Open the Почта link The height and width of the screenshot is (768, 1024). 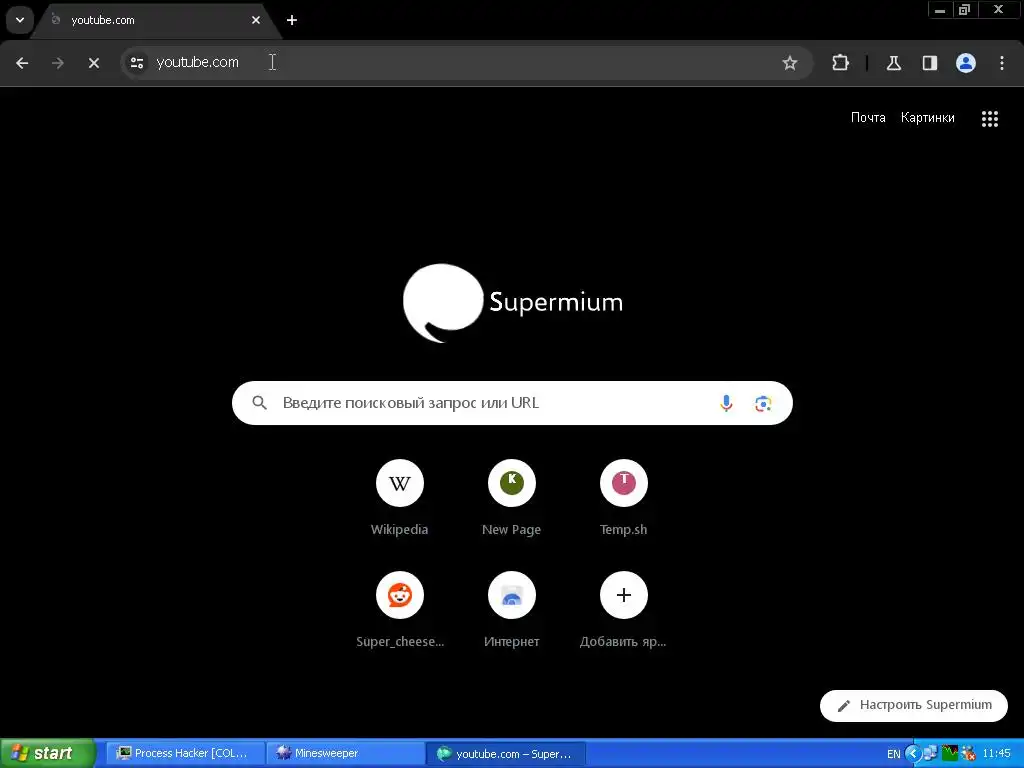coord(868,118)
